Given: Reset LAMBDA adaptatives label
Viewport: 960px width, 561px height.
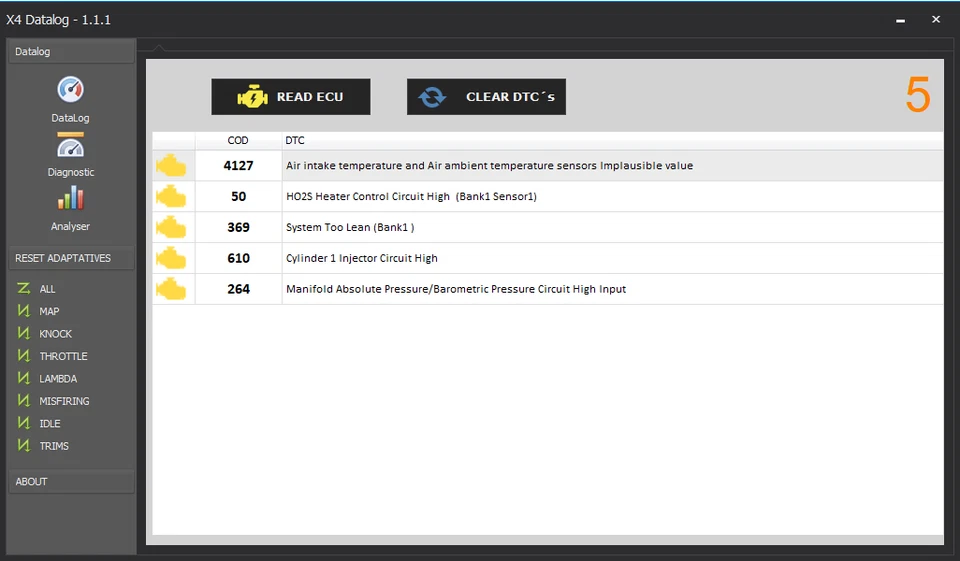Looking at the screenshot, I should point(58,378).
